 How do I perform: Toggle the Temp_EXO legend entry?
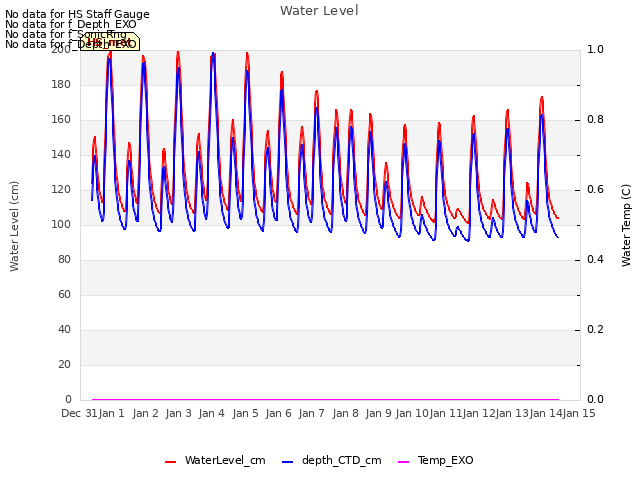tap(436, 460)
